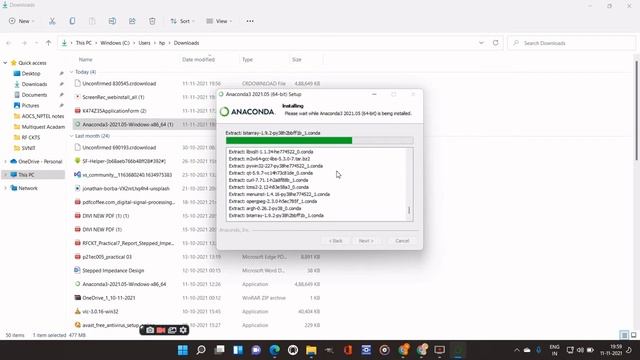The width and height of the screenshot is (640, 360).
Task: Open ScreenRec gallery icon
Action: (x=172, y=330)
